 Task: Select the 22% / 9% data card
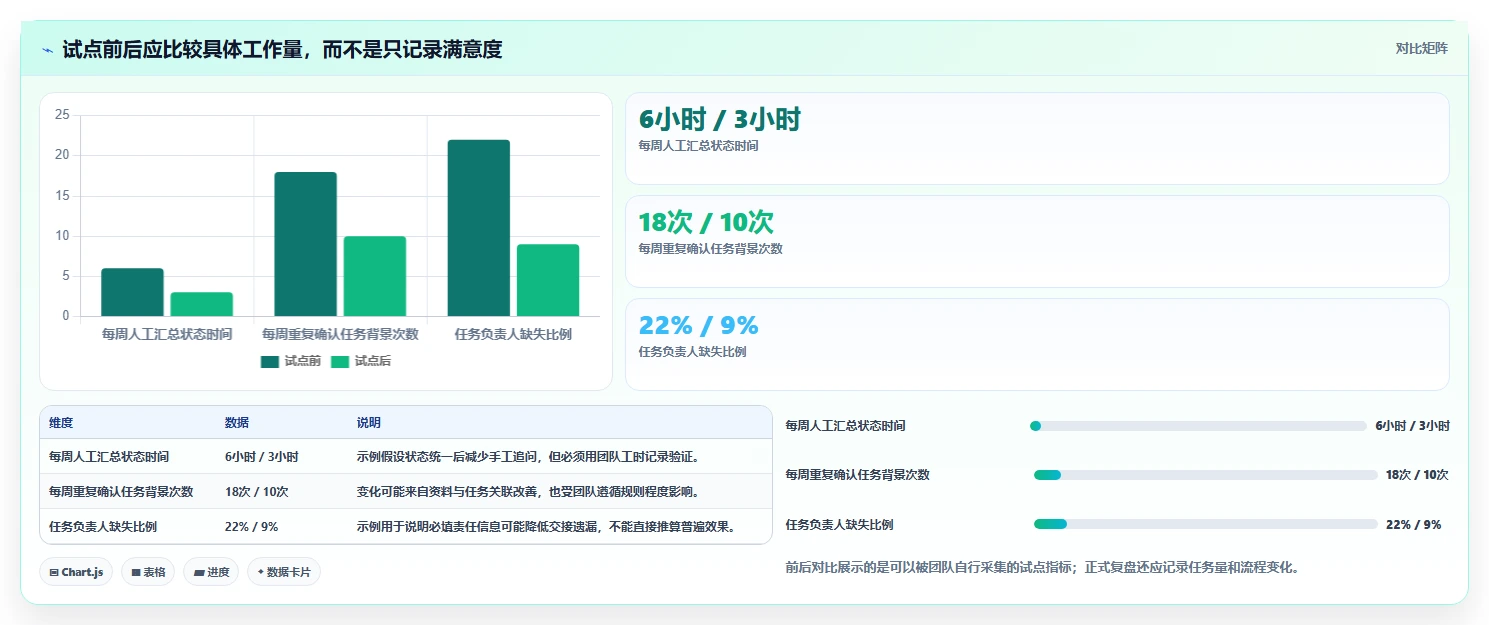tap(1037, 344)
